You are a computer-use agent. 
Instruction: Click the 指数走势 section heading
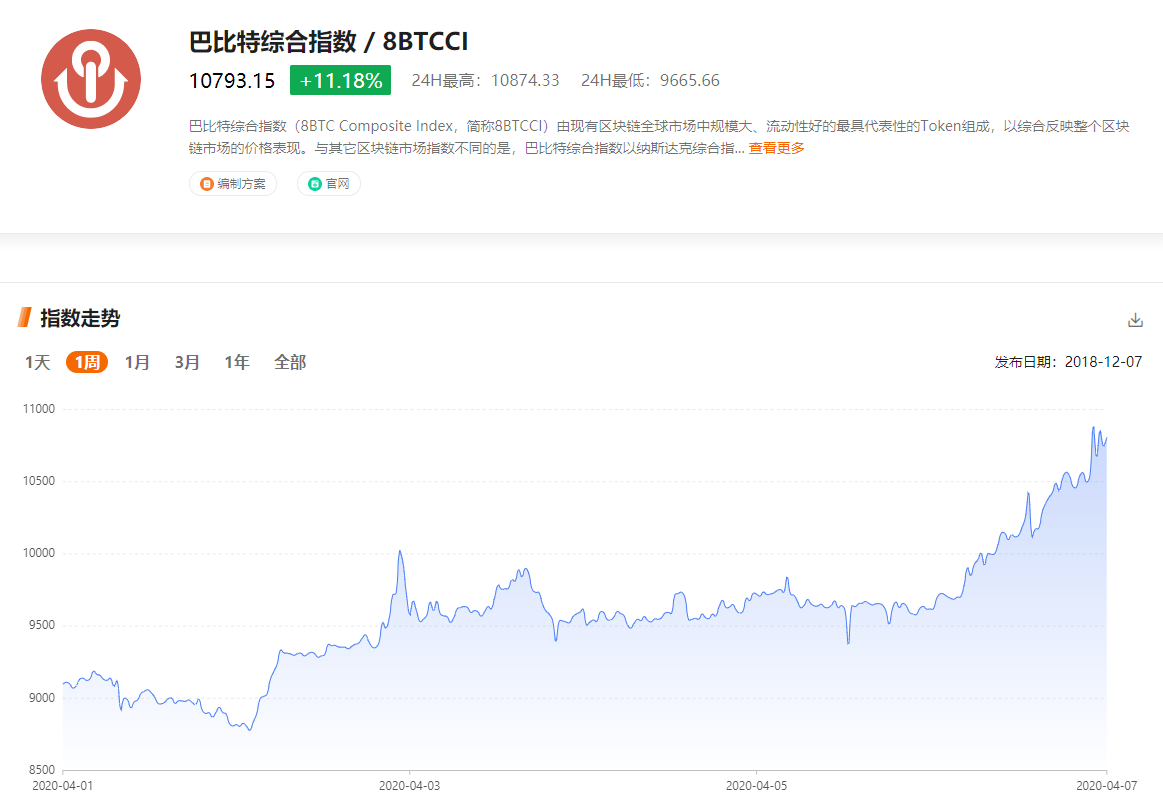click(x=80, y=318)
